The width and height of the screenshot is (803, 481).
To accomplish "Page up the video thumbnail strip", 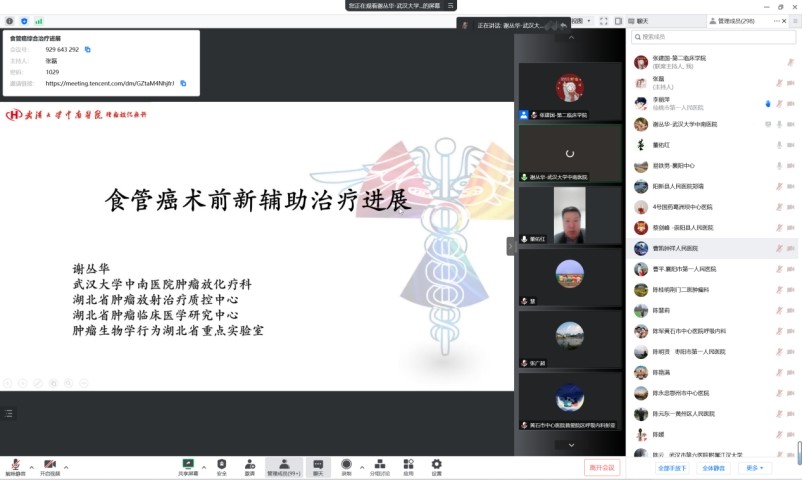I will (x=572, y=37).
